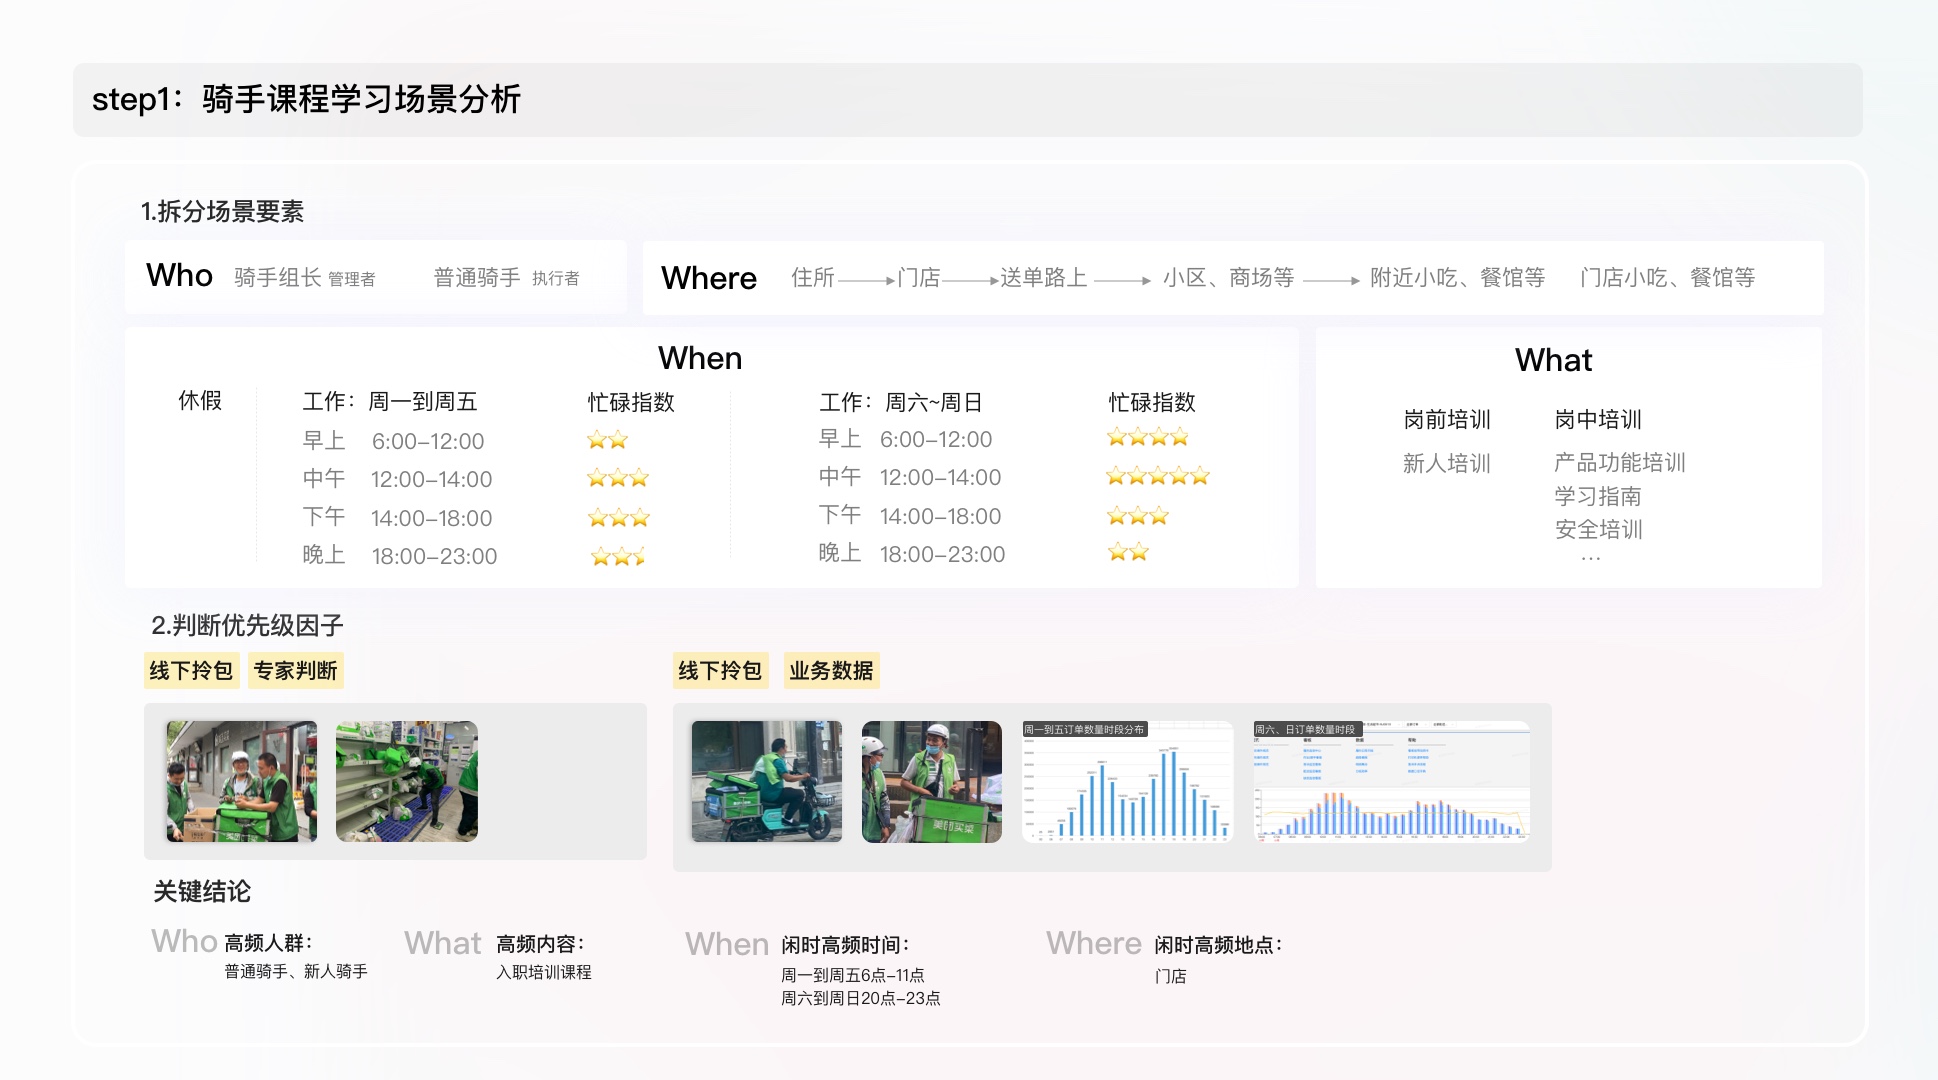This screenshot has height=1080, width=1938.
Task: Click 住所 in the Where flow
Action: [813, 277]
